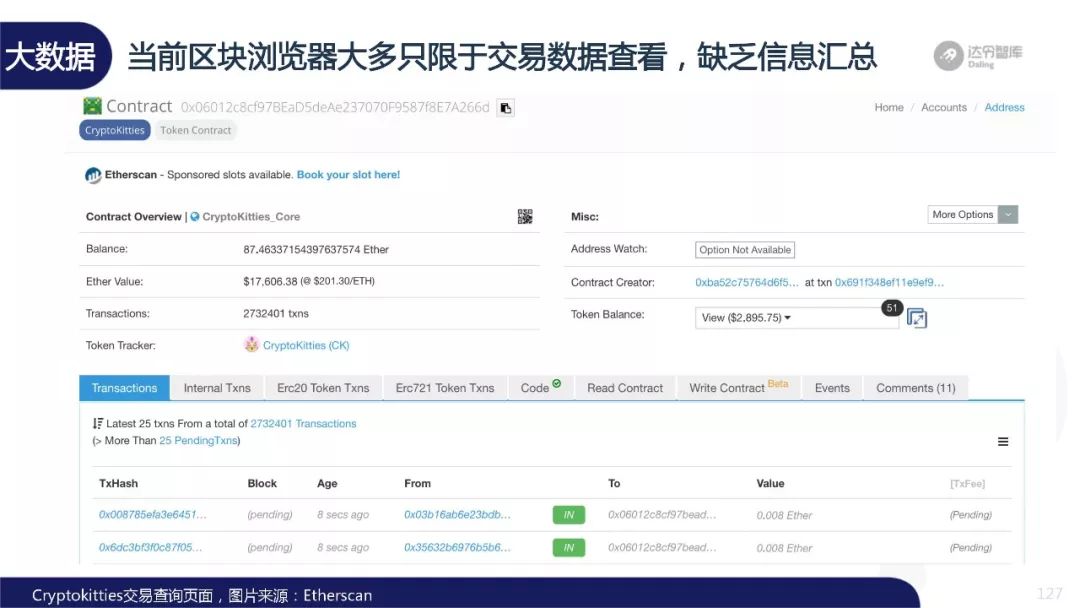
Task: Click the From column header
Action: click(x=417, y=483)
